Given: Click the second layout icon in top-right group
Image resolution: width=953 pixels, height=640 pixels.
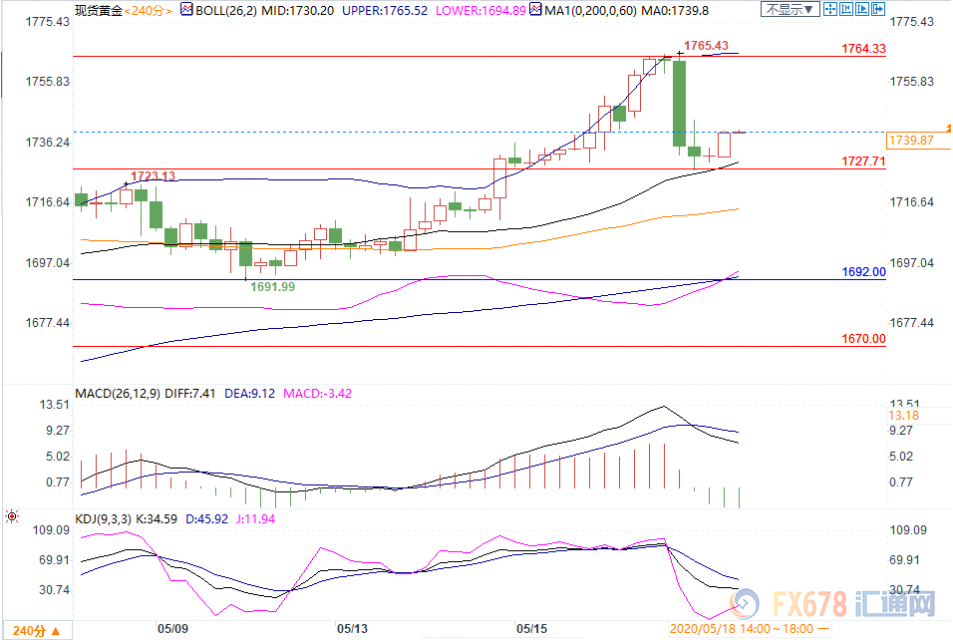Looking at the screenshot, I should (847, 9).
